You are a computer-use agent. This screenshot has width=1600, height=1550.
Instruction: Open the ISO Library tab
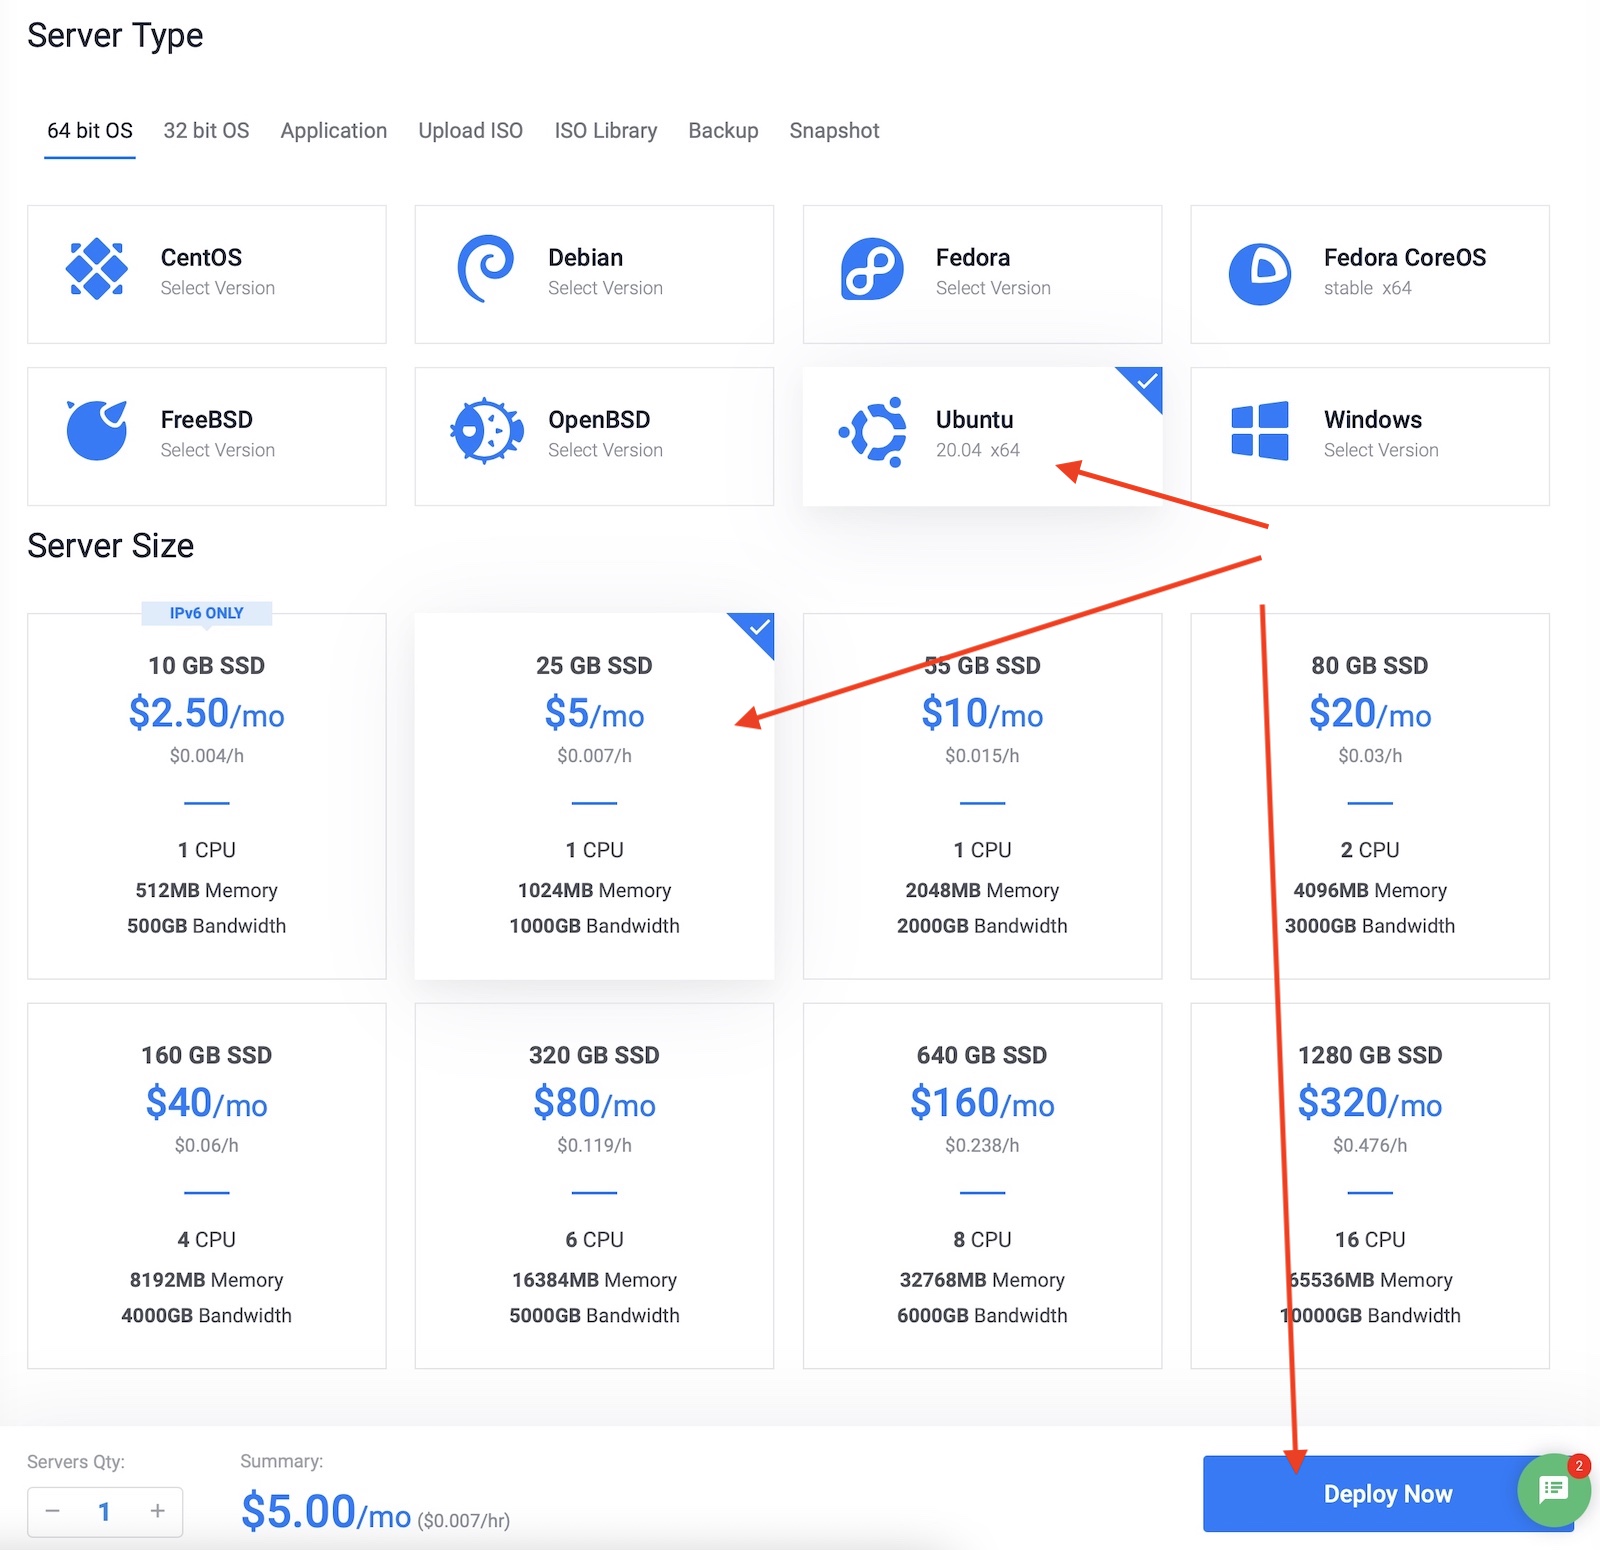[x=605, y=131]
